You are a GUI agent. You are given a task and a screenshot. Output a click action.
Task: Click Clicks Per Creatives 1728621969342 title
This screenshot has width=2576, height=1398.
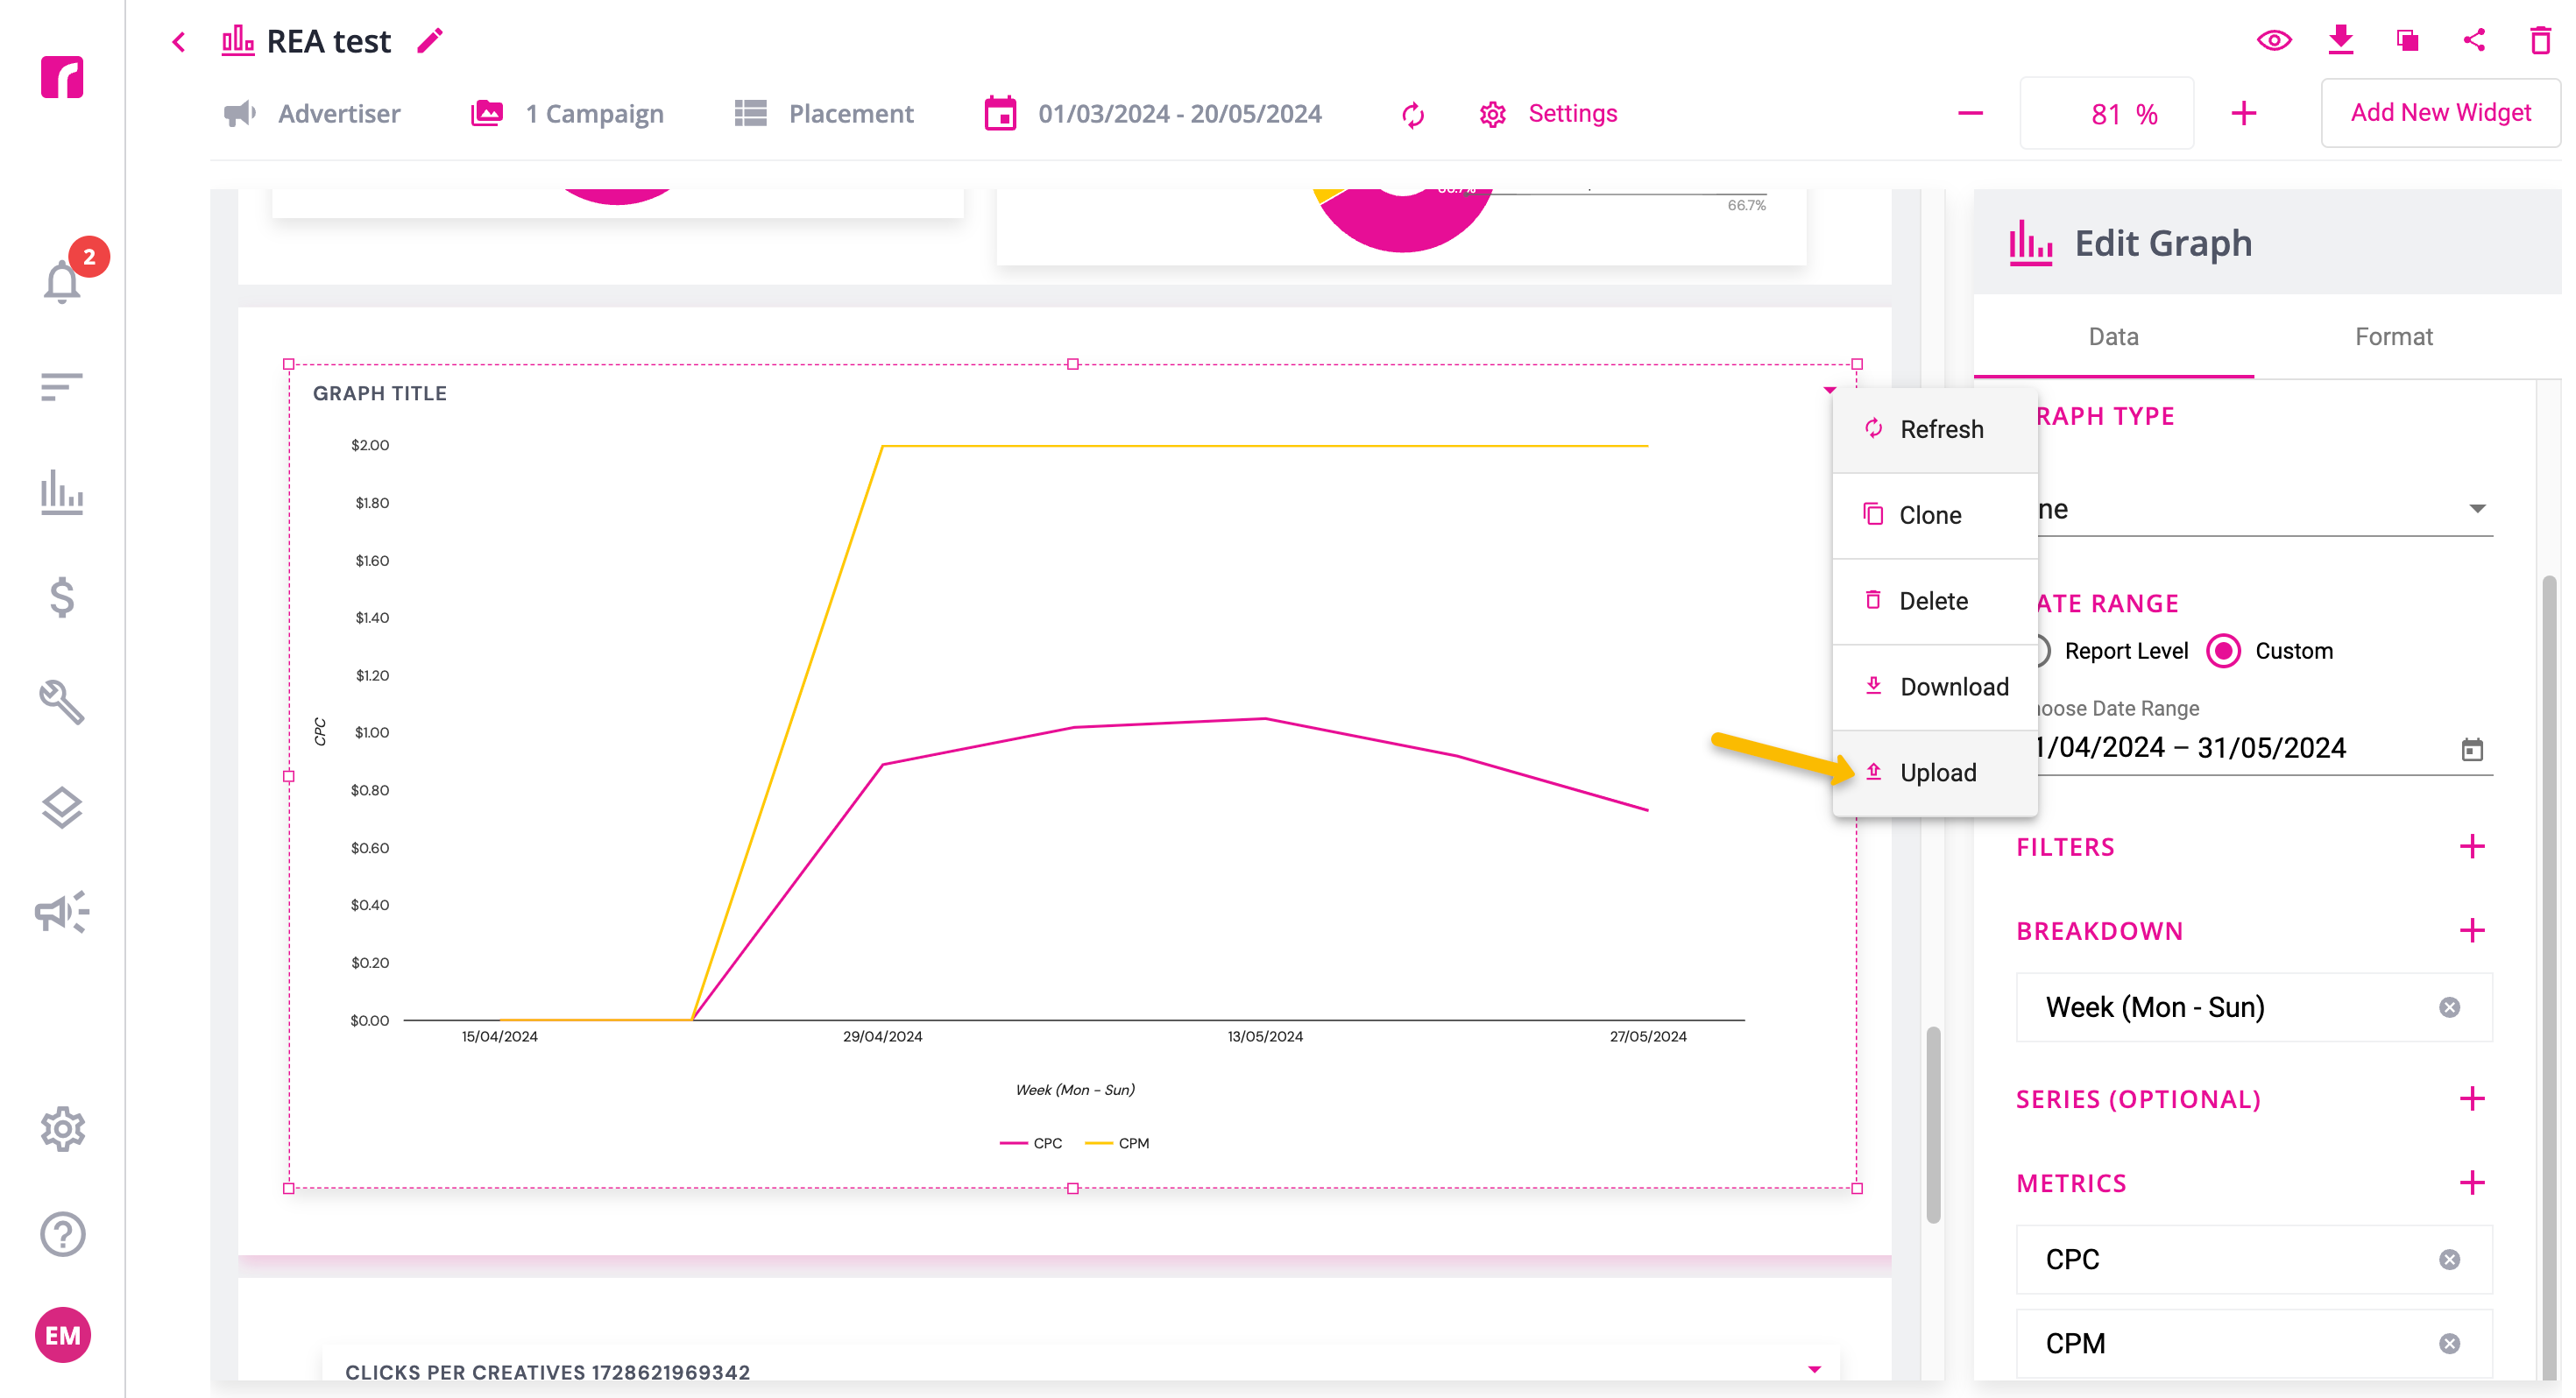tap(547, 1372)
